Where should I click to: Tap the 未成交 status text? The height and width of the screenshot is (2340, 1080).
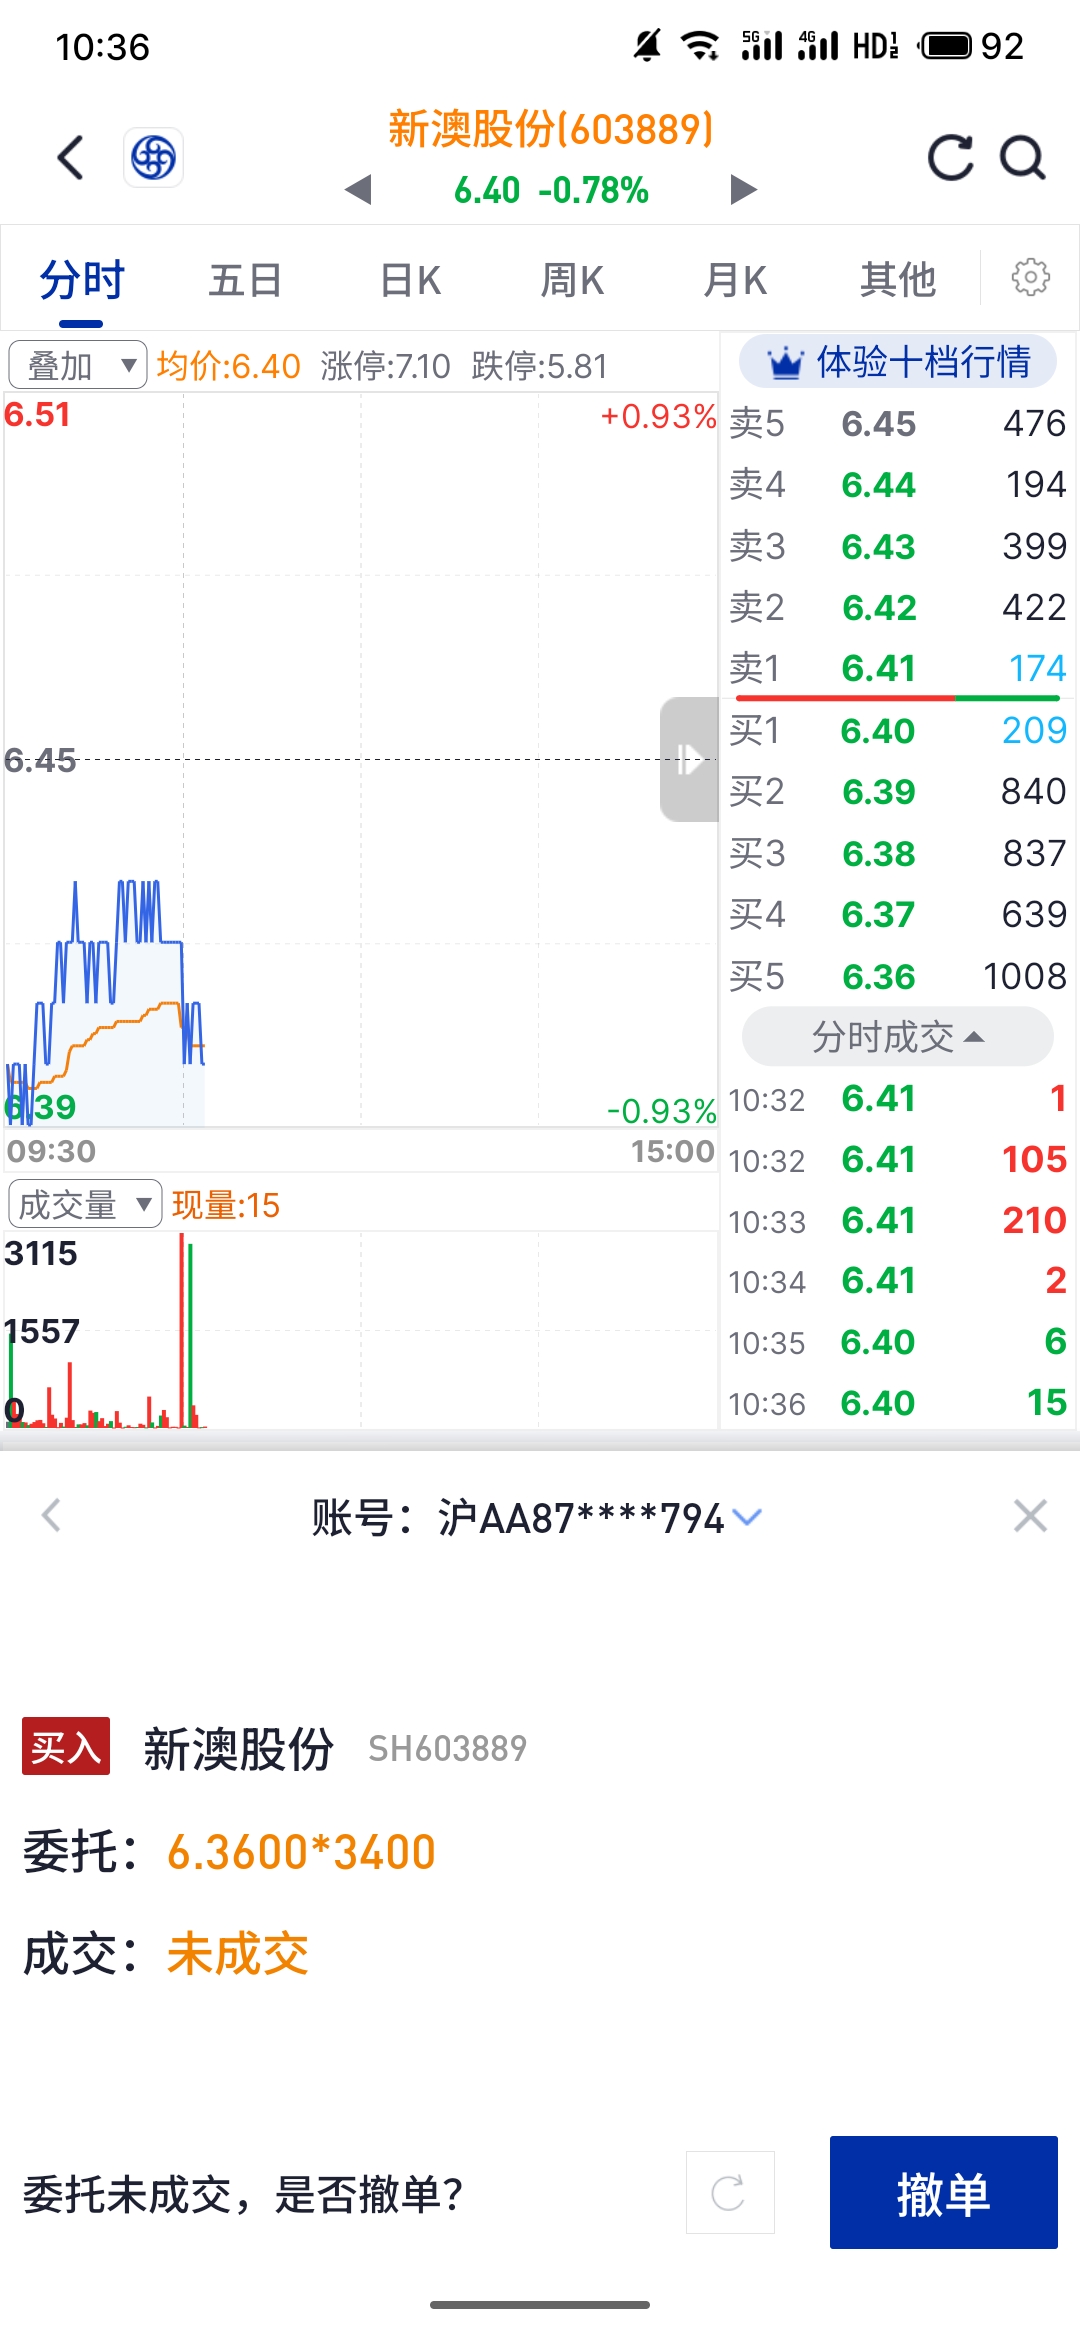[238, 1953]
